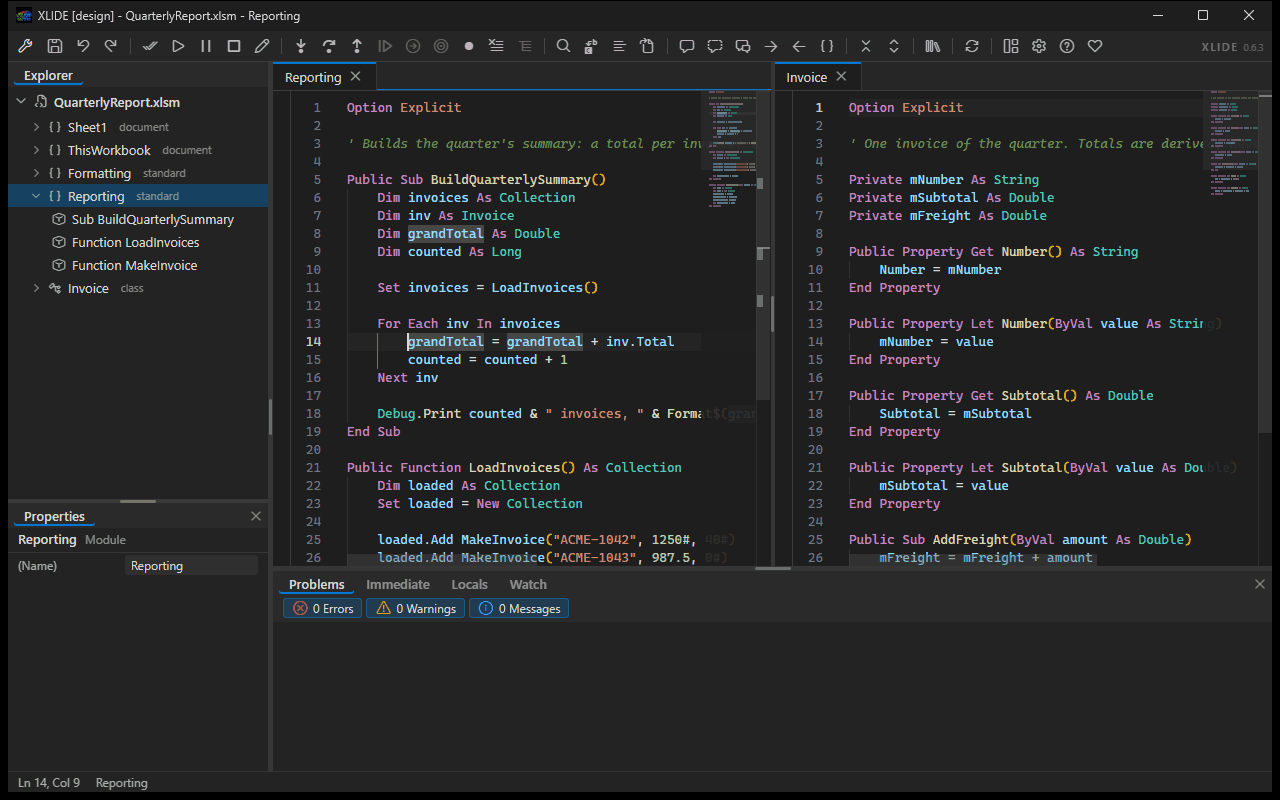Save the project with the floppy disk icon
Image resolution: width=1280 pixels, height=800 pixels.
click(x=54, y=46)
